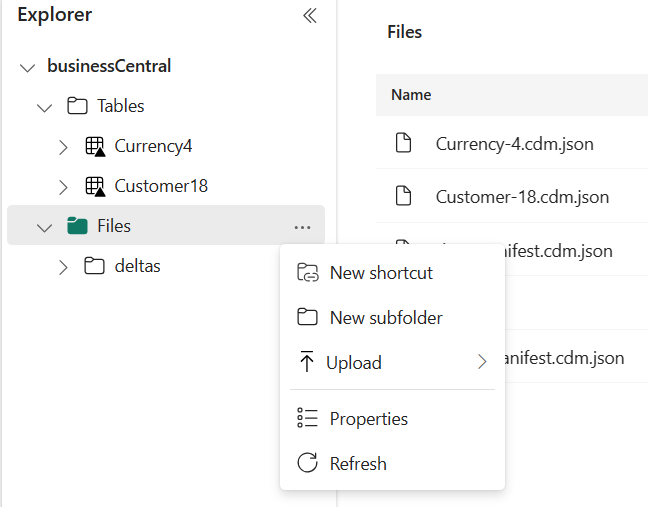648x507 pixels.
Task: Click the Tables folder icon
Action: 77,106
